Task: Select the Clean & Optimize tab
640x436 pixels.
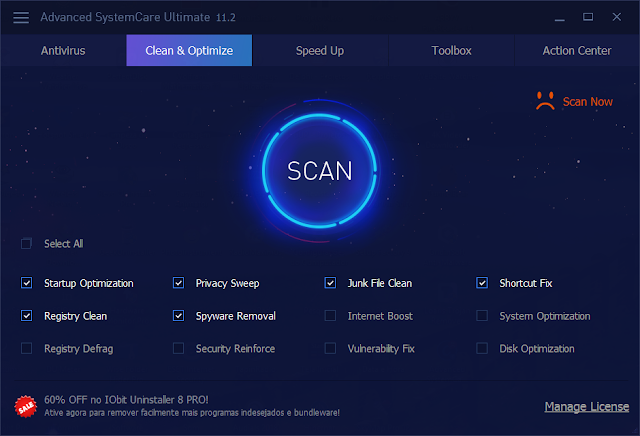Action: pyautogui.click(x=189, y=51)
